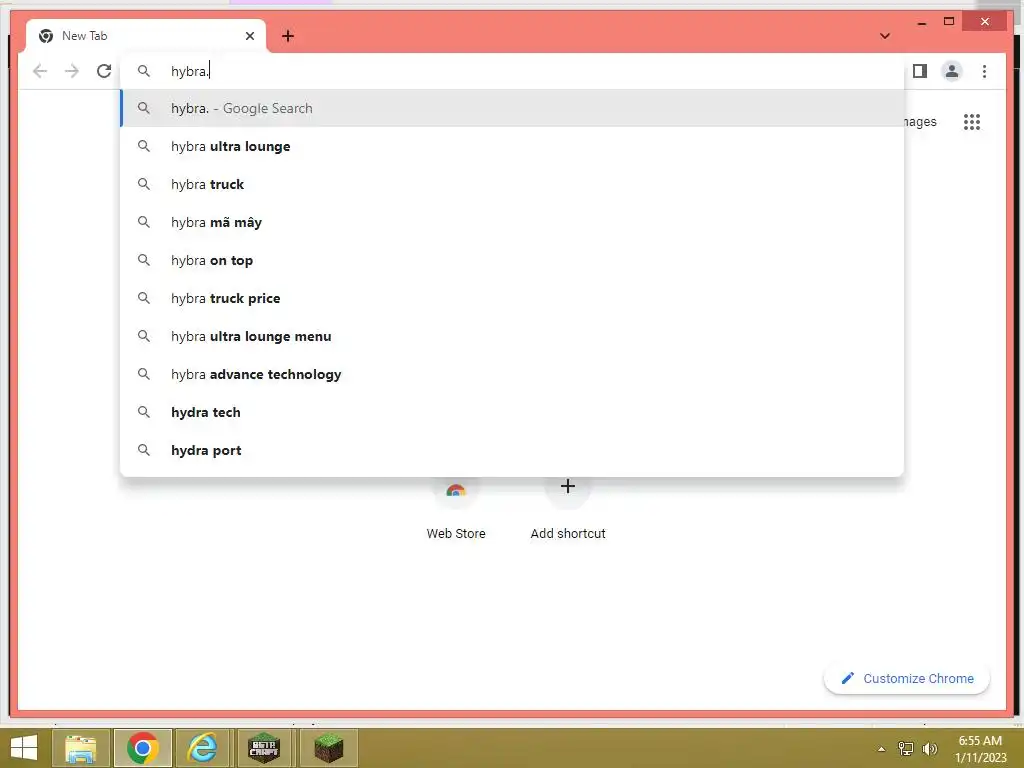The image size is (1024, 768).
Task: Click the browser back arrow
Action: (40, 71)
